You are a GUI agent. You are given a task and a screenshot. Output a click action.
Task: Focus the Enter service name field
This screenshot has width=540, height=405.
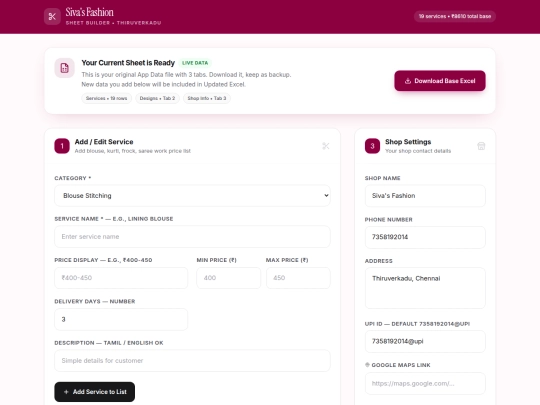coord(192,237)
